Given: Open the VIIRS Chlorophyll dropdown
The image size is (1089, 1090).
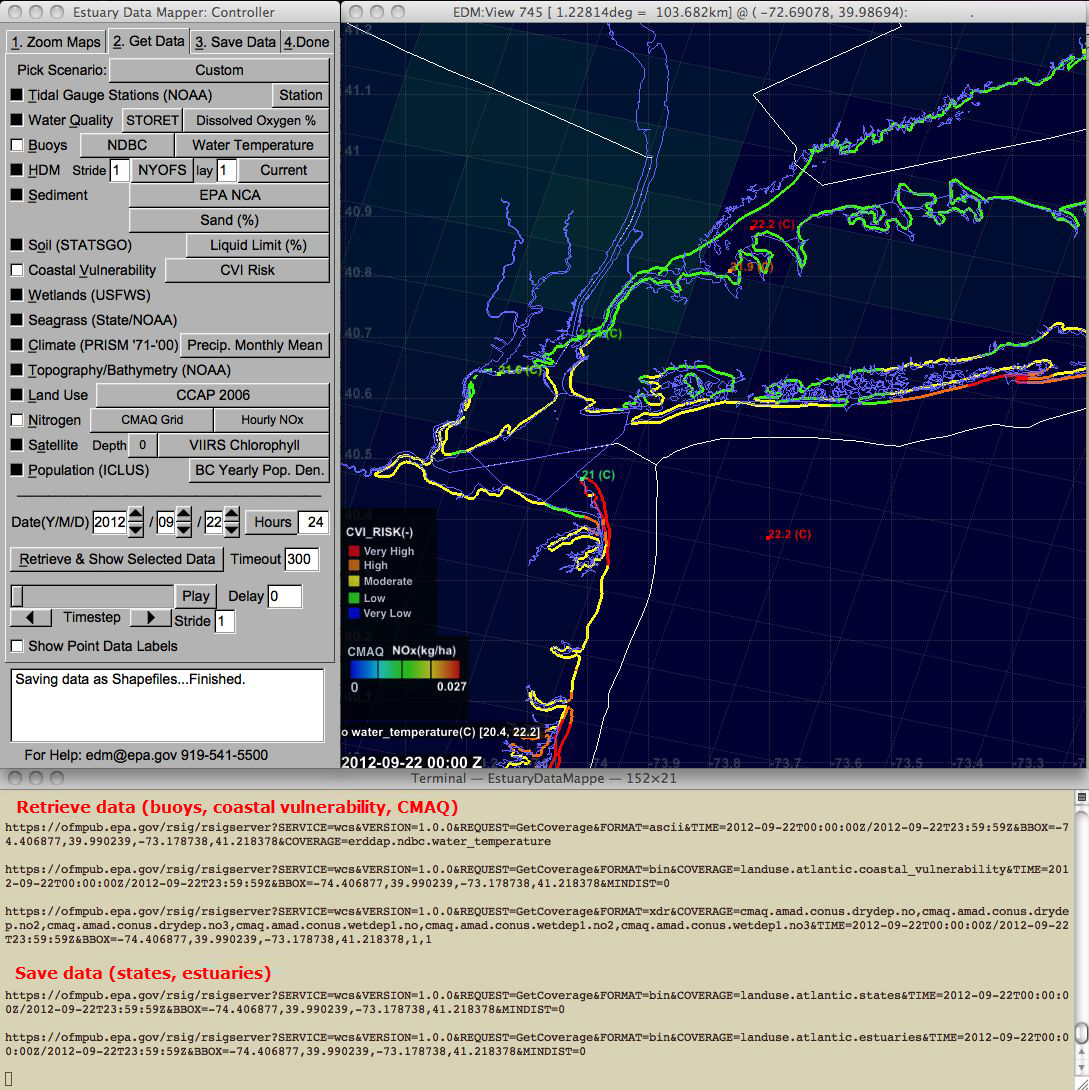Looking at the screenshot, I should click(244, 445).
